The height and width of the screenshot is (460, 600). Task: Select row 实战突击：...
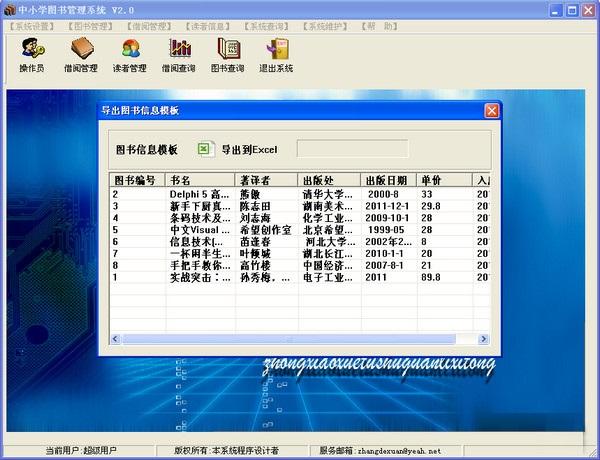point(300,277)
